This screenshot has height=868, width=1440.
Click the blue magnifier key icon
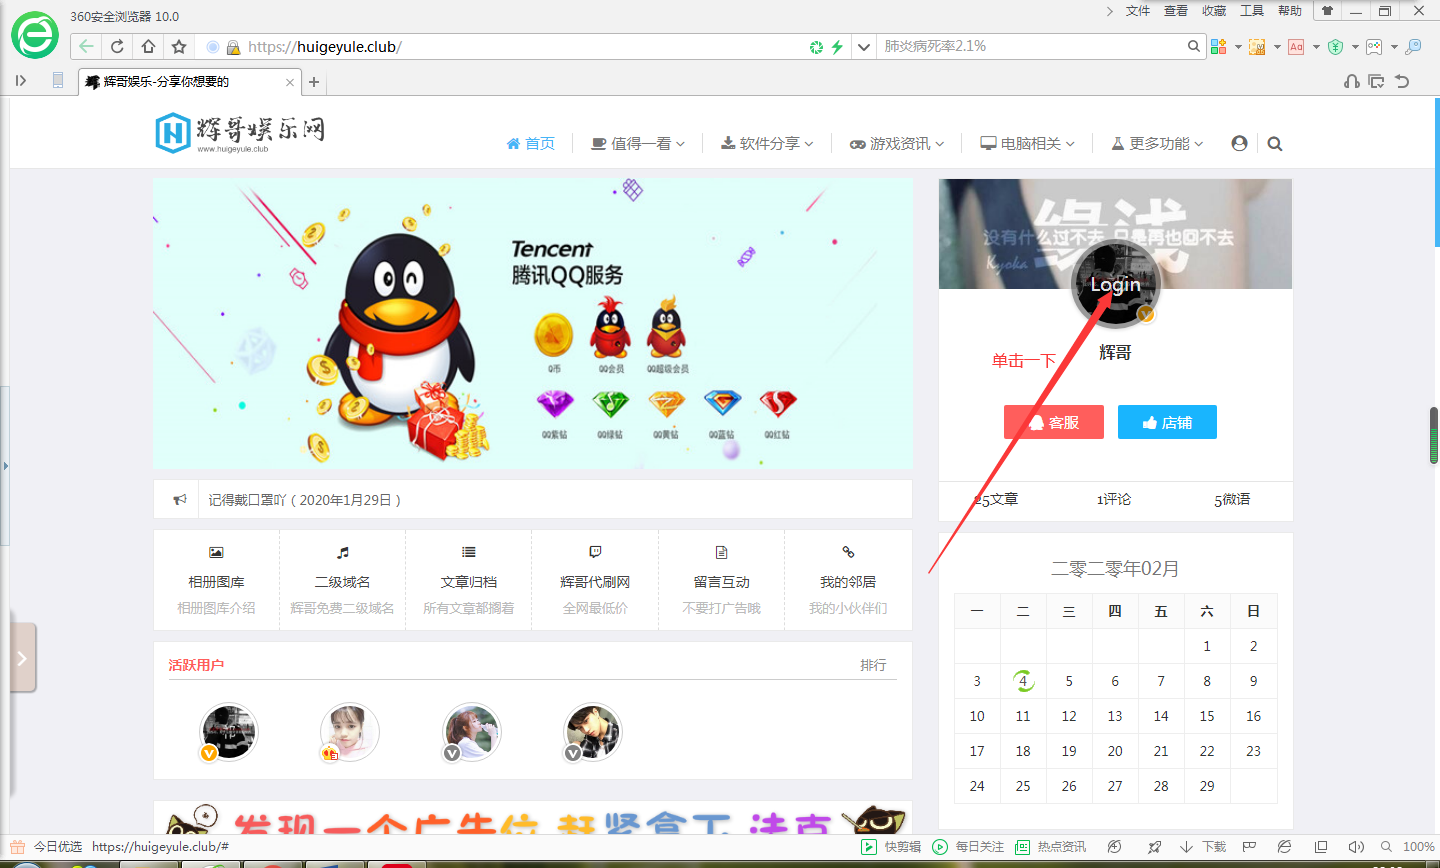point(1413,47)
